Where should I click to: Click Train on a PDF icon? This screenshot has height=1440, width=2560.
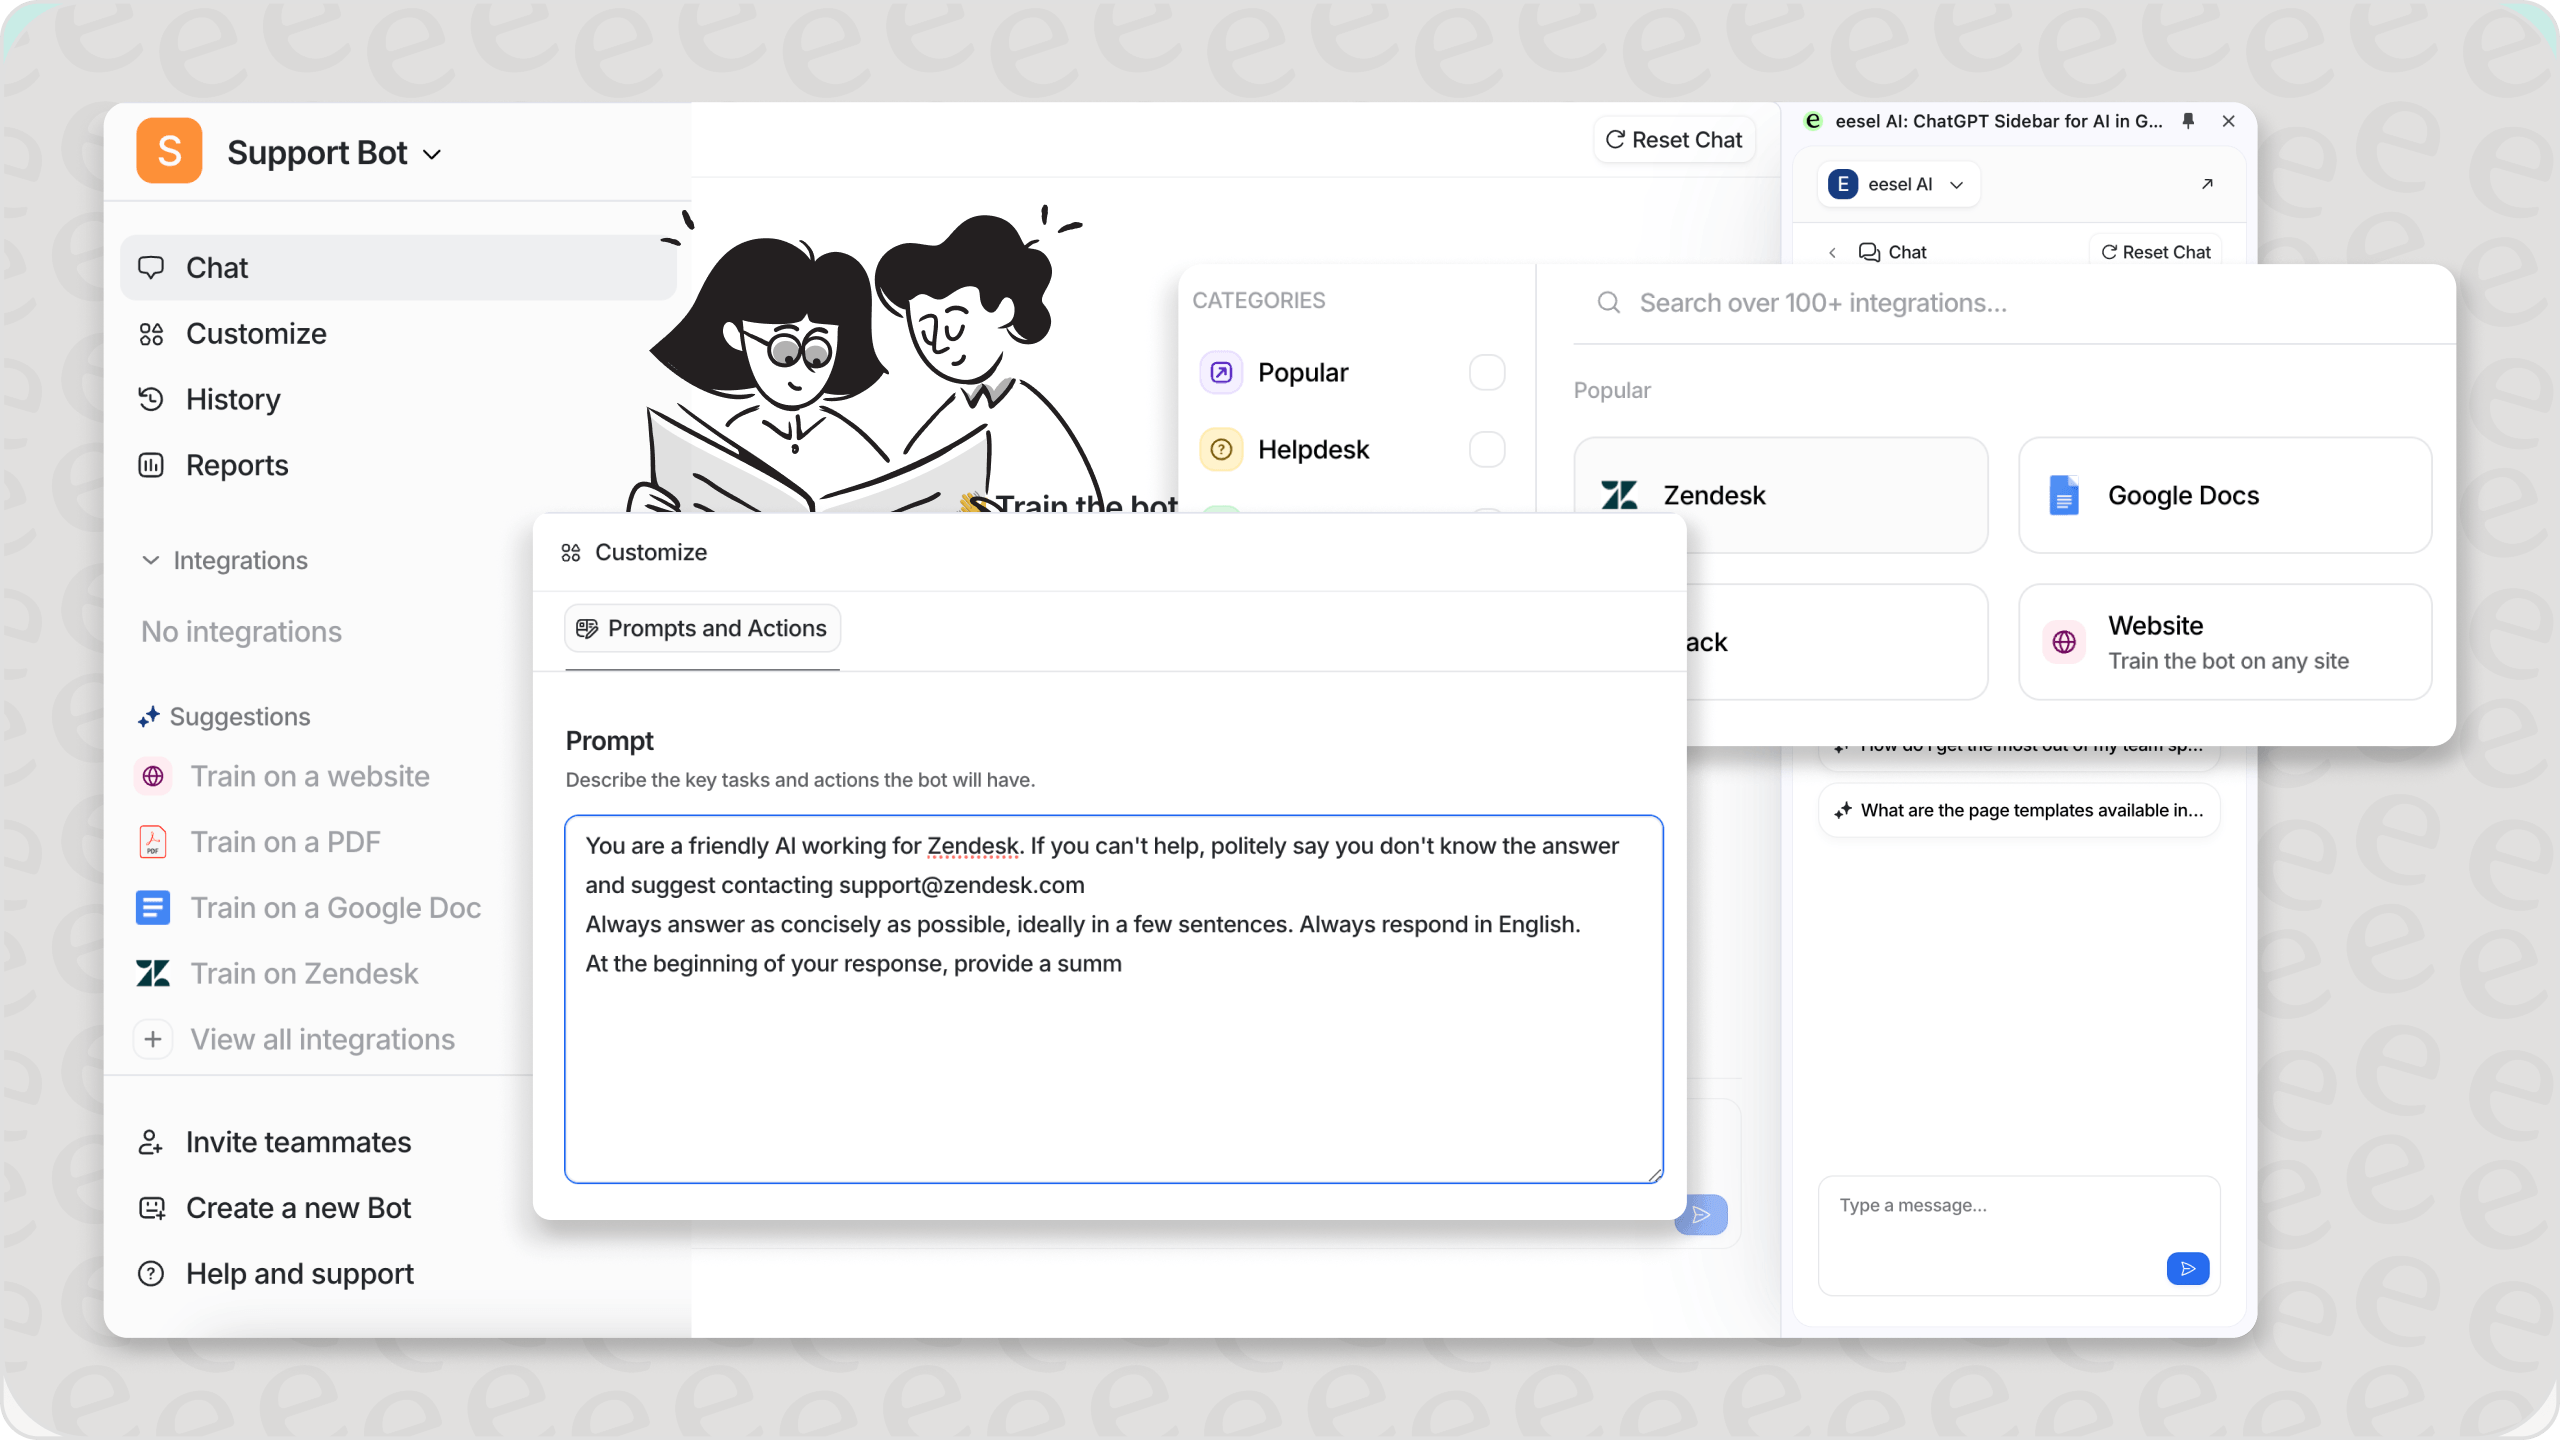coord(153,842)
